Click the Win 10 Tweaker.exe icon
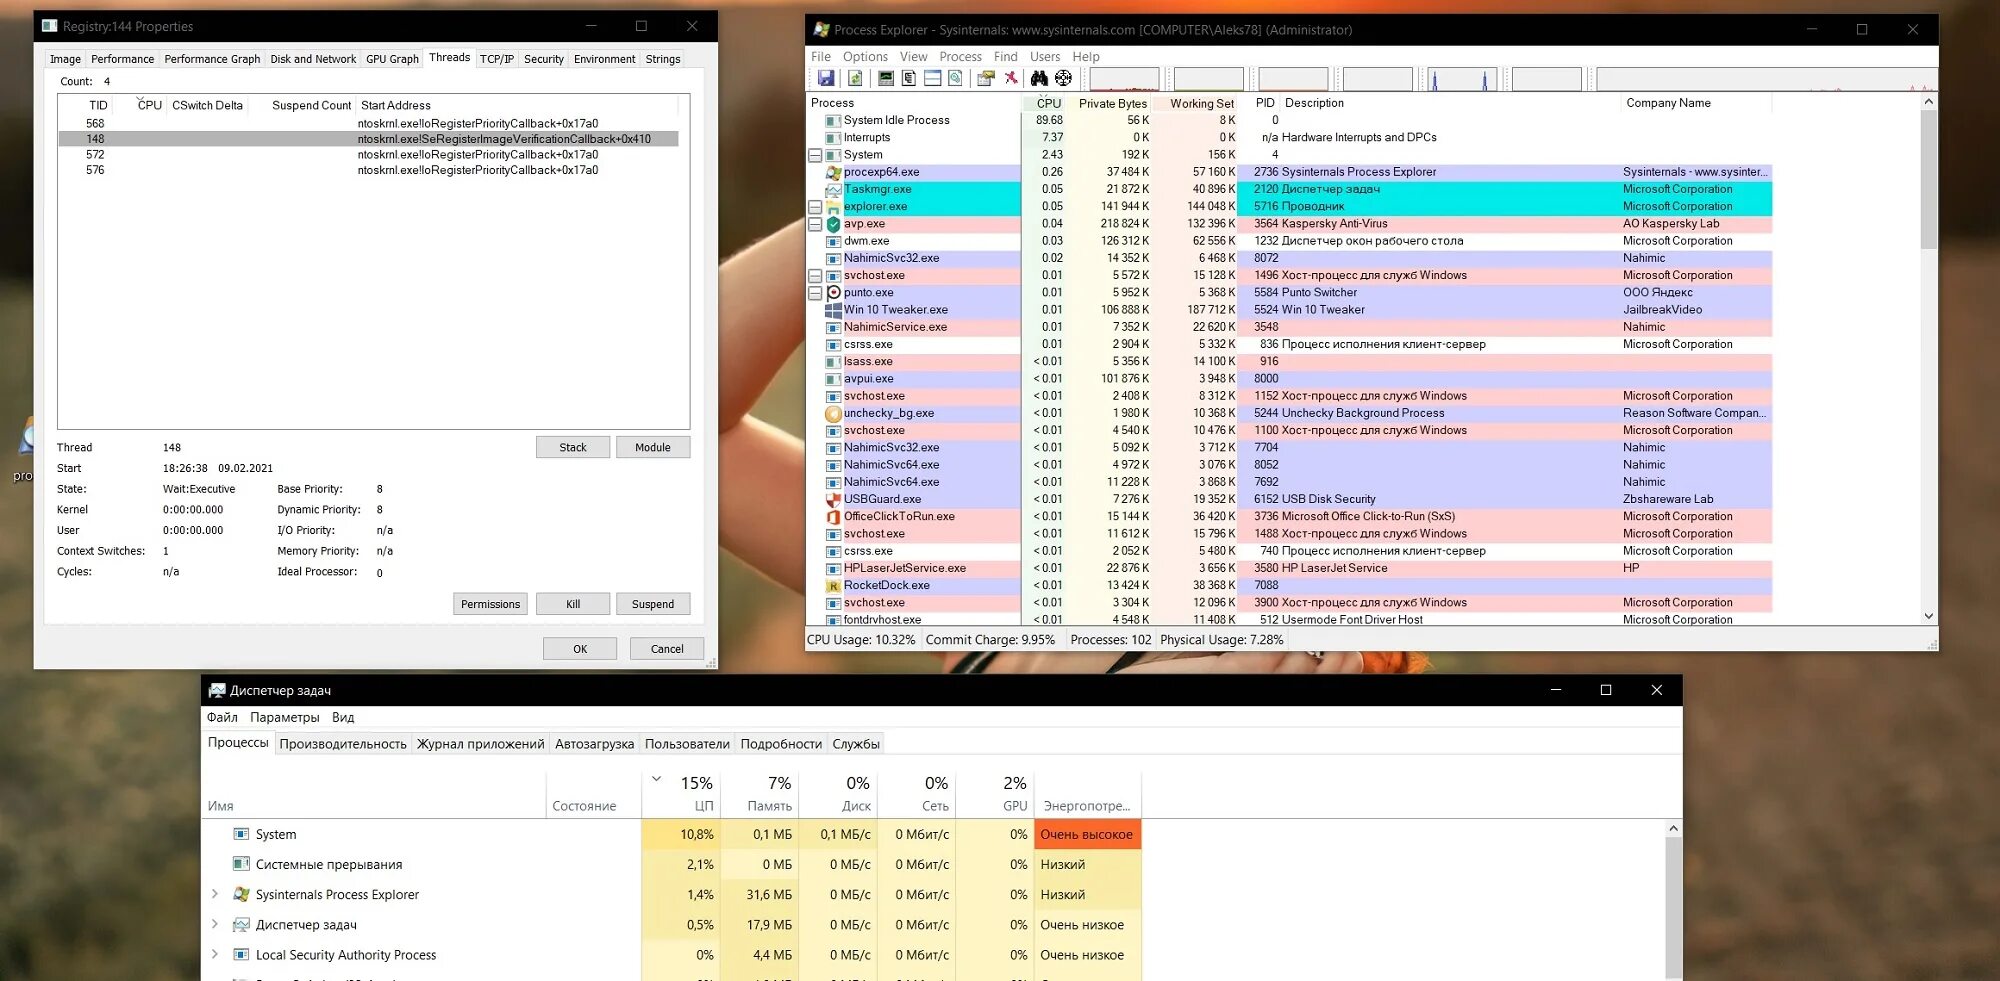2000x981 pixels. [x=833, y=310]
